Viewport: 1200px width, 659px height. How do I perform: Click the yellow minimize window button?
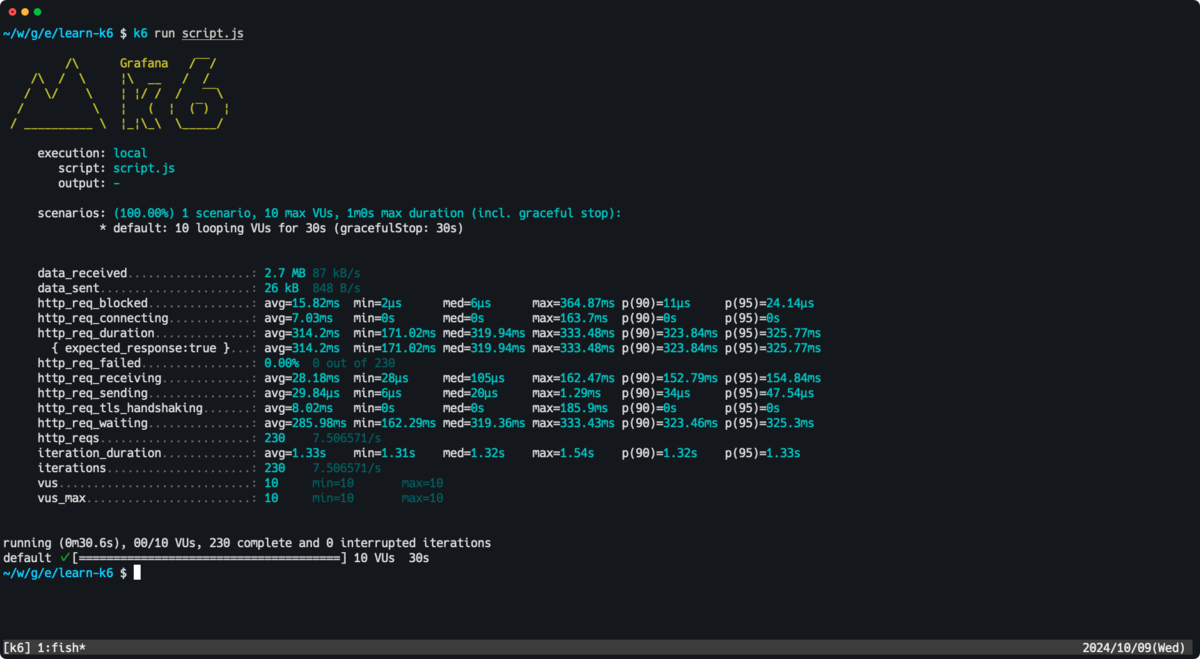pyautogui.click(x=25, y=11)
